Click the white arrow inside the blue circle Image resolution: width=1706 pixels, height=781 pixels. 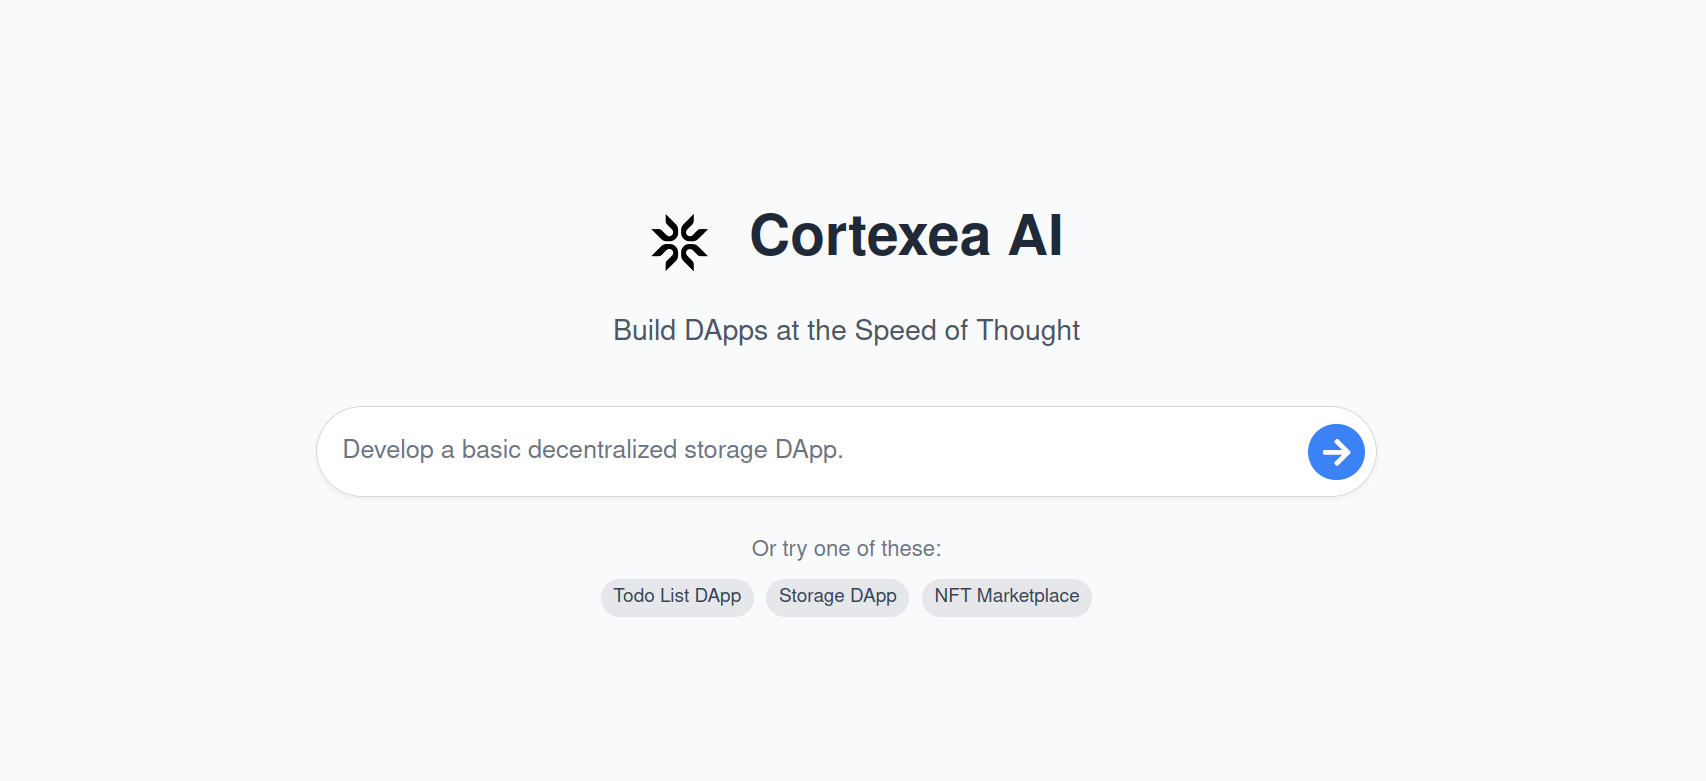(1336, 452)
